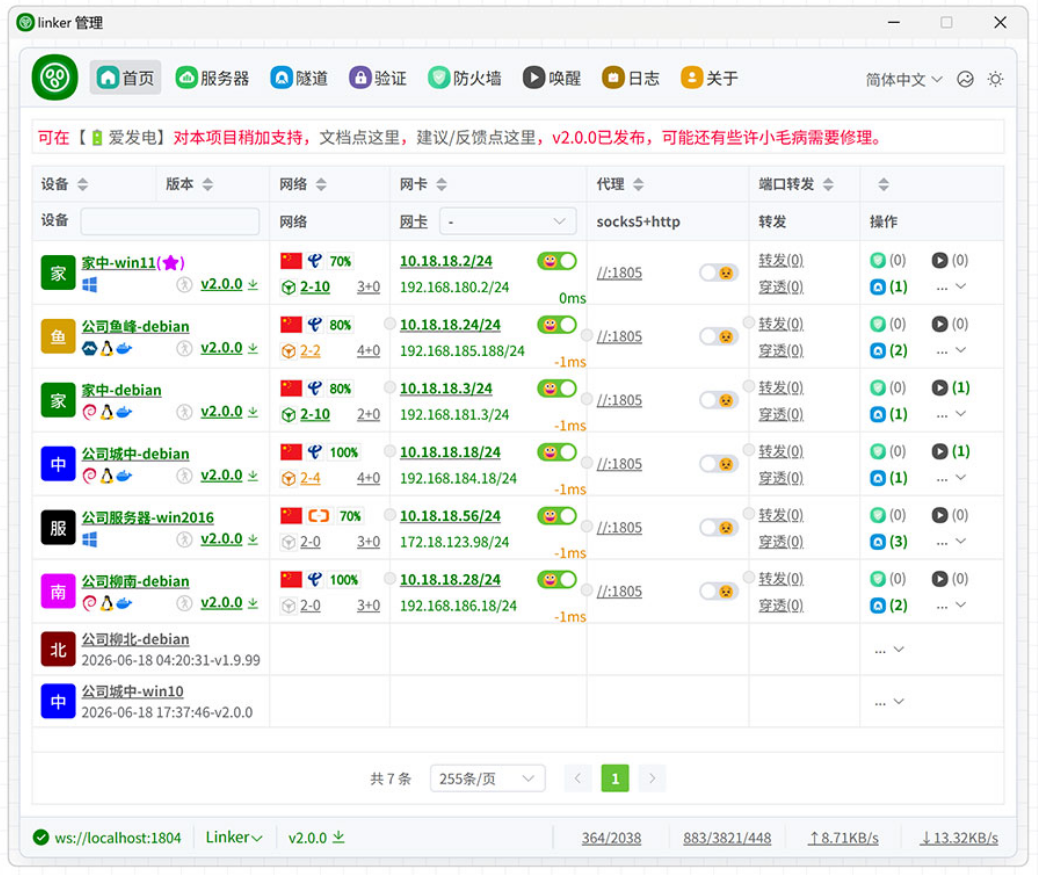Image resolution: width=1038 pixels, height=875 pixels.
Task: Open the 服务器 servers tab
Action: coord(212,78)
